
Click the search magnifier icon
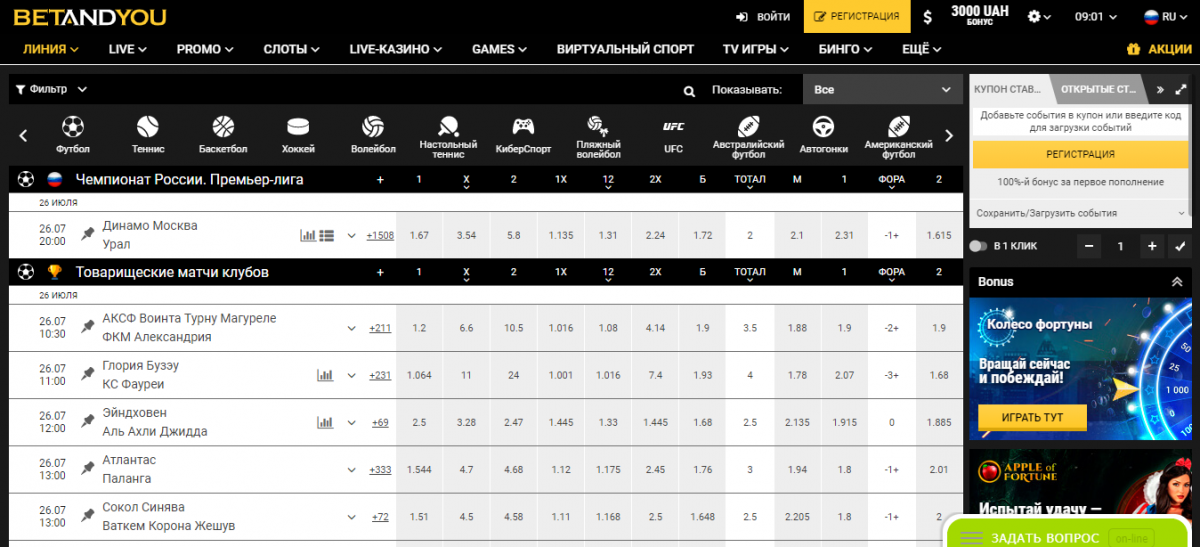(x=689, y=90)
